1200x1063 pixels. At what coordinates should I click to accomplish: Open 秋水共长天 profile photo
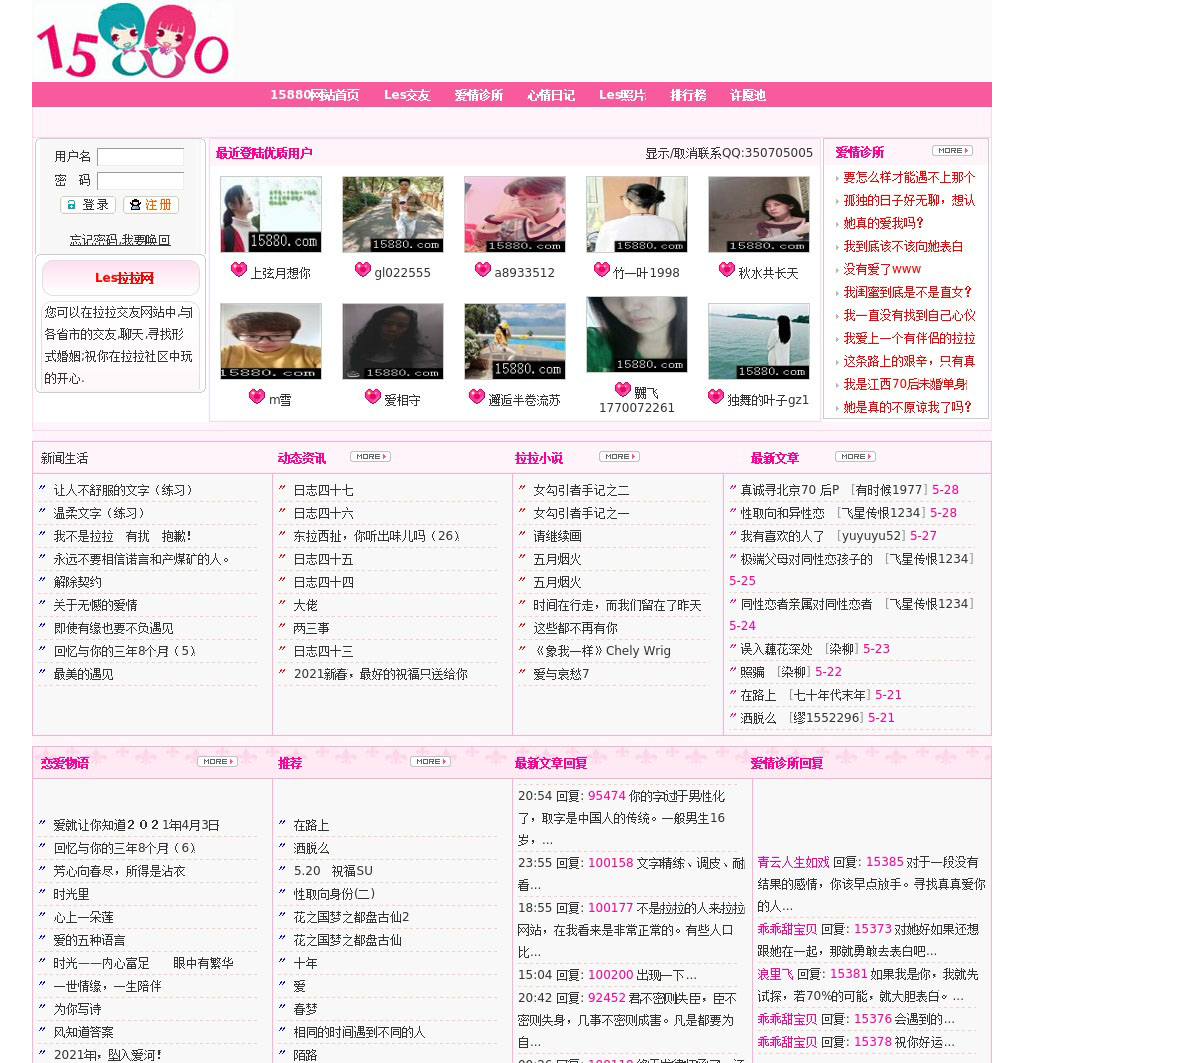point(759,214)
